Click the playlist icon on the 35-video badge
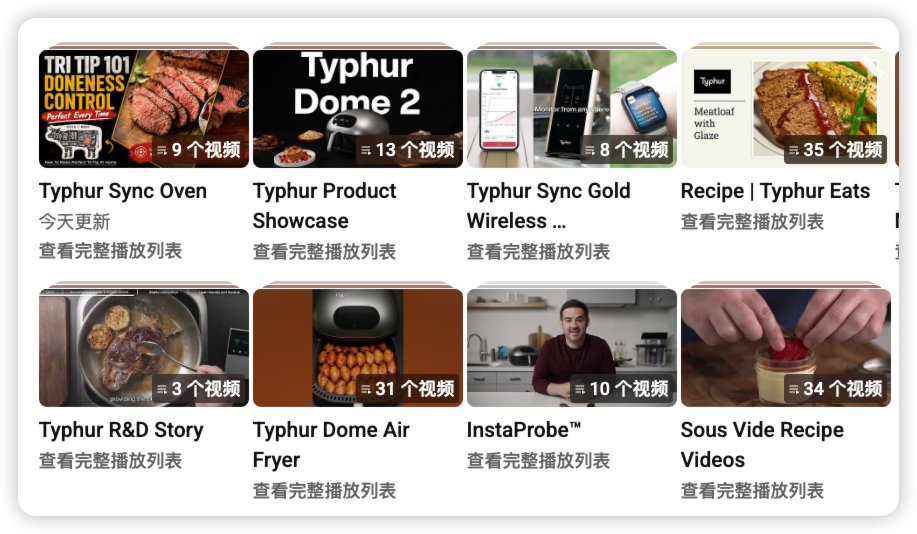The width and height of the screenshot is (917, 534). tap(794, 150)
